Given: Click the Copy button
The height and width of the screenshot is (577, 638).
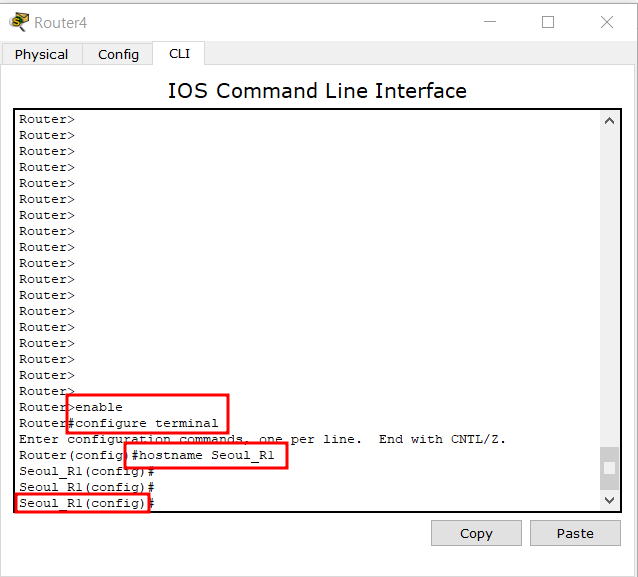Looking at the screenshot, I should 476,533.
